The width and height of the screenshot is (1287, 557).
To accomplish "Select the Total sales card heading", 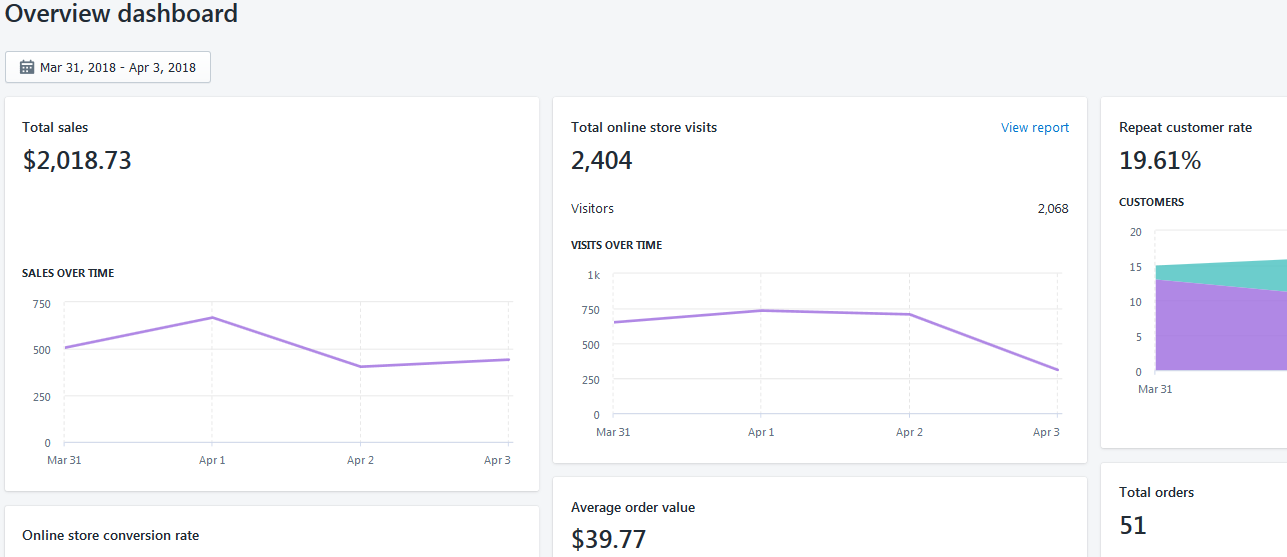I will coord(55,128).
